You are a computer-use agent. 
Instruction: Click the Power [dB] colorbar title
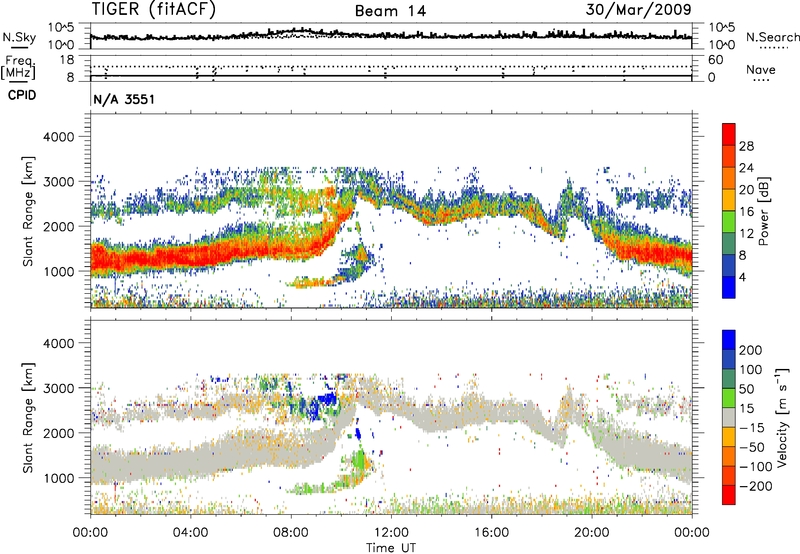[764, 211]
